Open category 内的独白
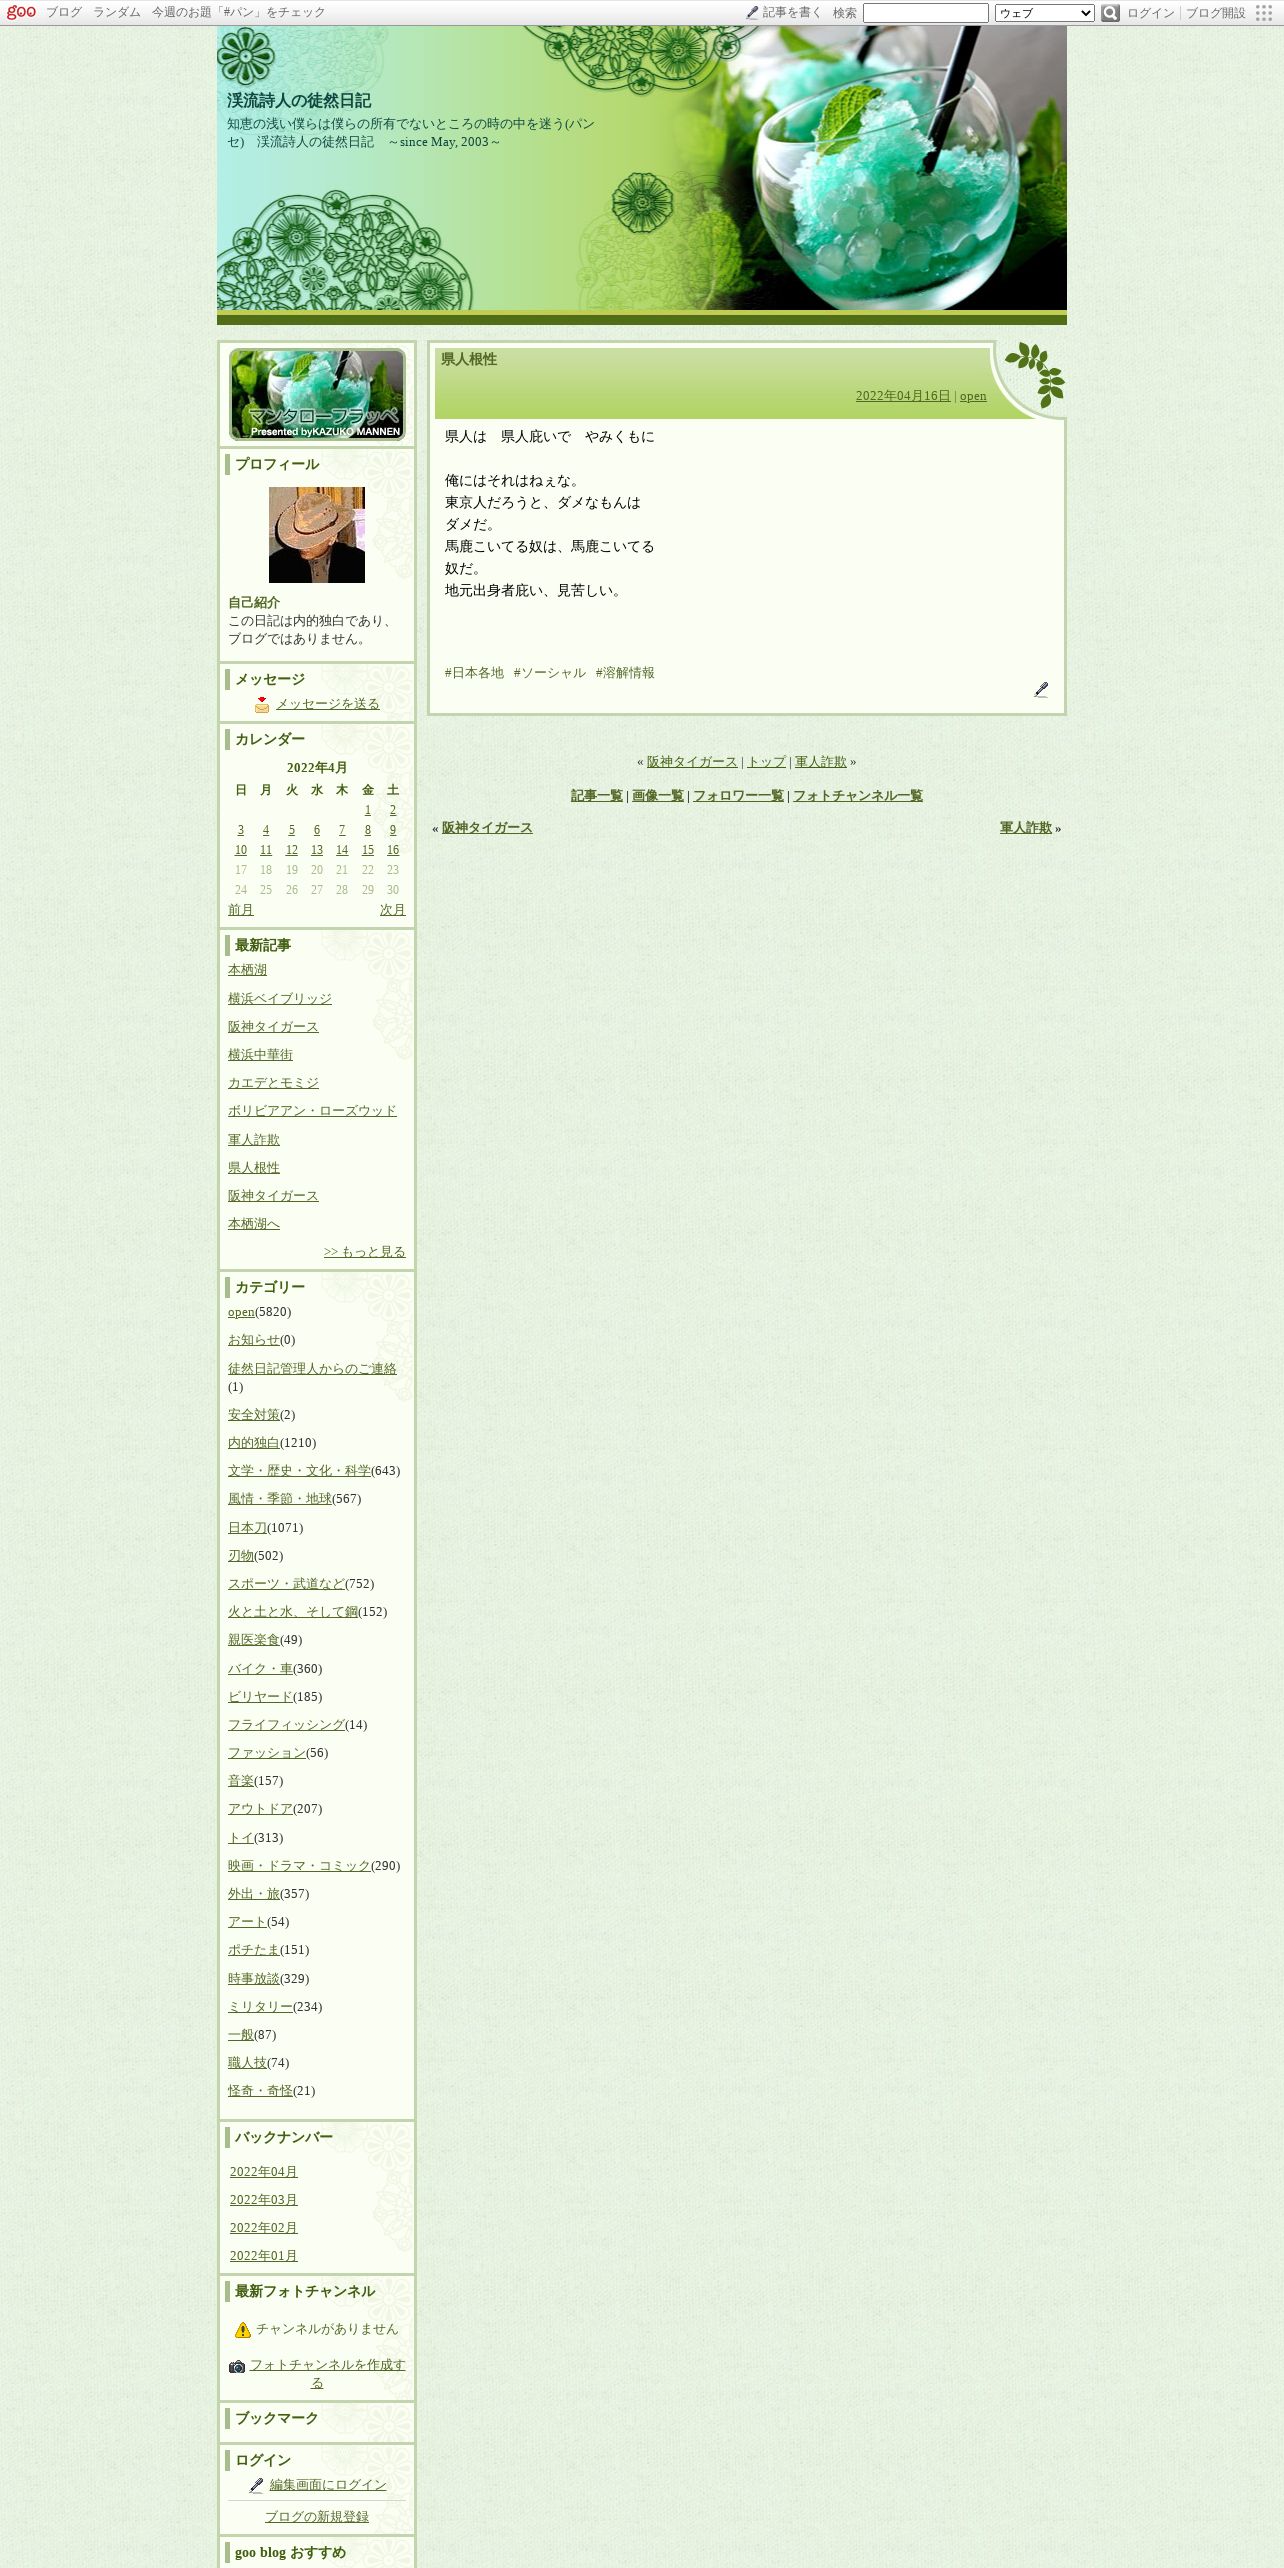Image resolution: width=1284 pixels, height=2568 pixels. (x=254, y=1443)
